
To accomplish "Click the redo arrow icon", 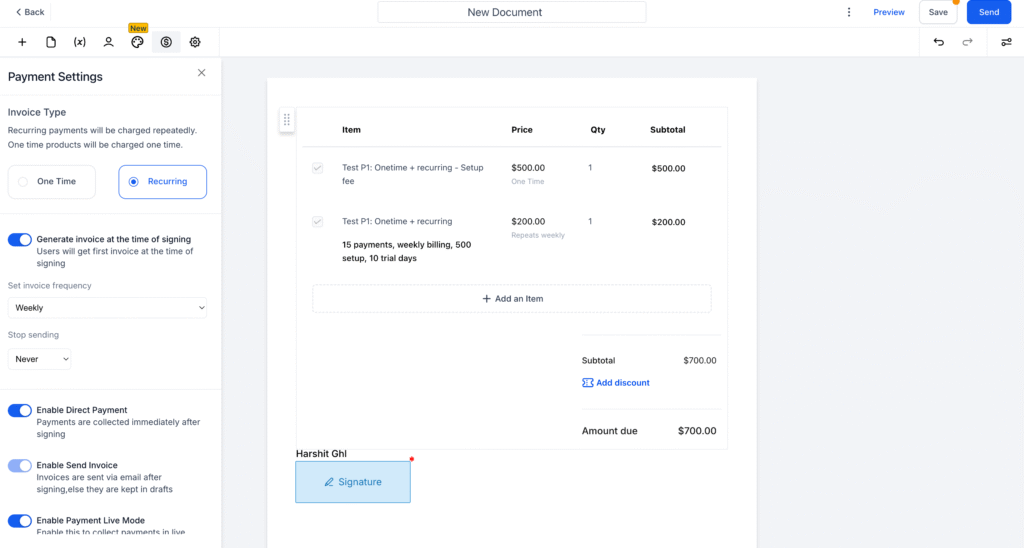I will (967, 42).
